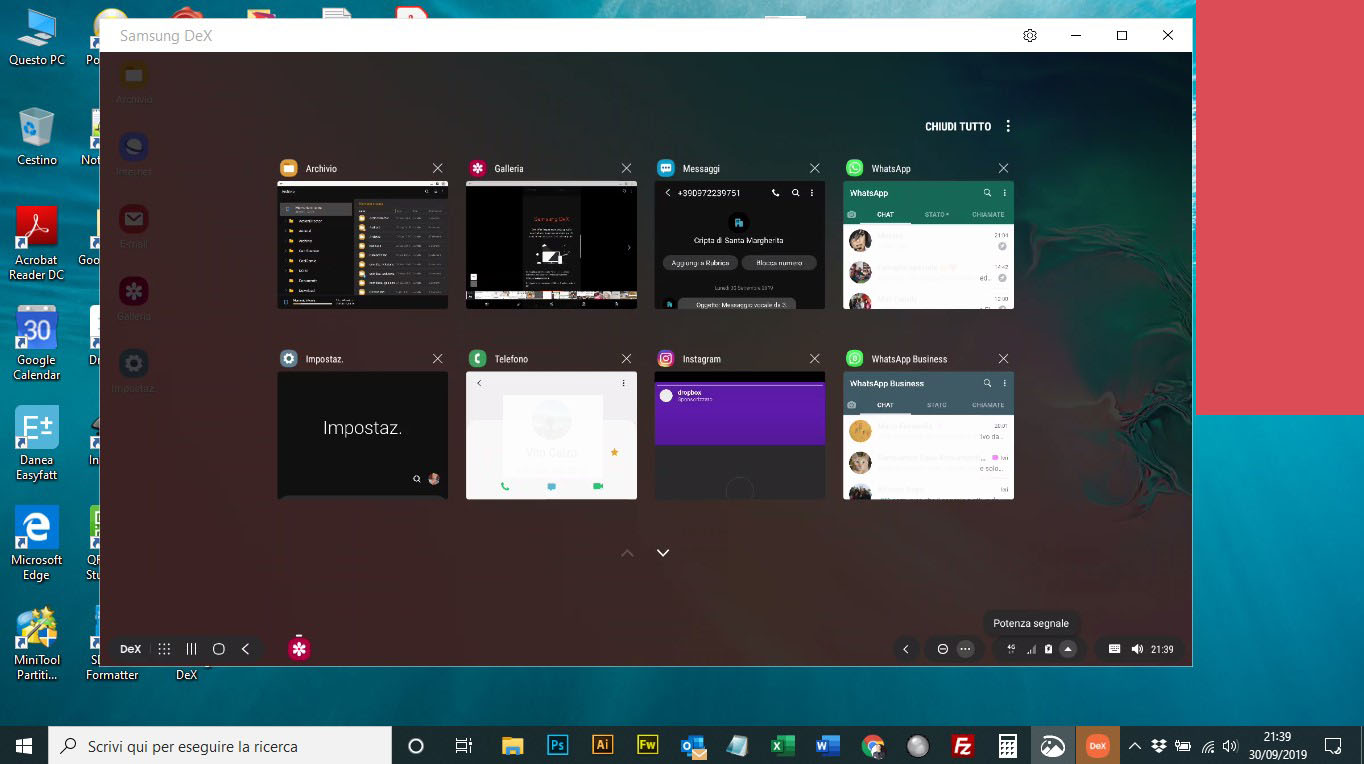
Task: Click the 4G network status icon
Action: coord(1012,649)
